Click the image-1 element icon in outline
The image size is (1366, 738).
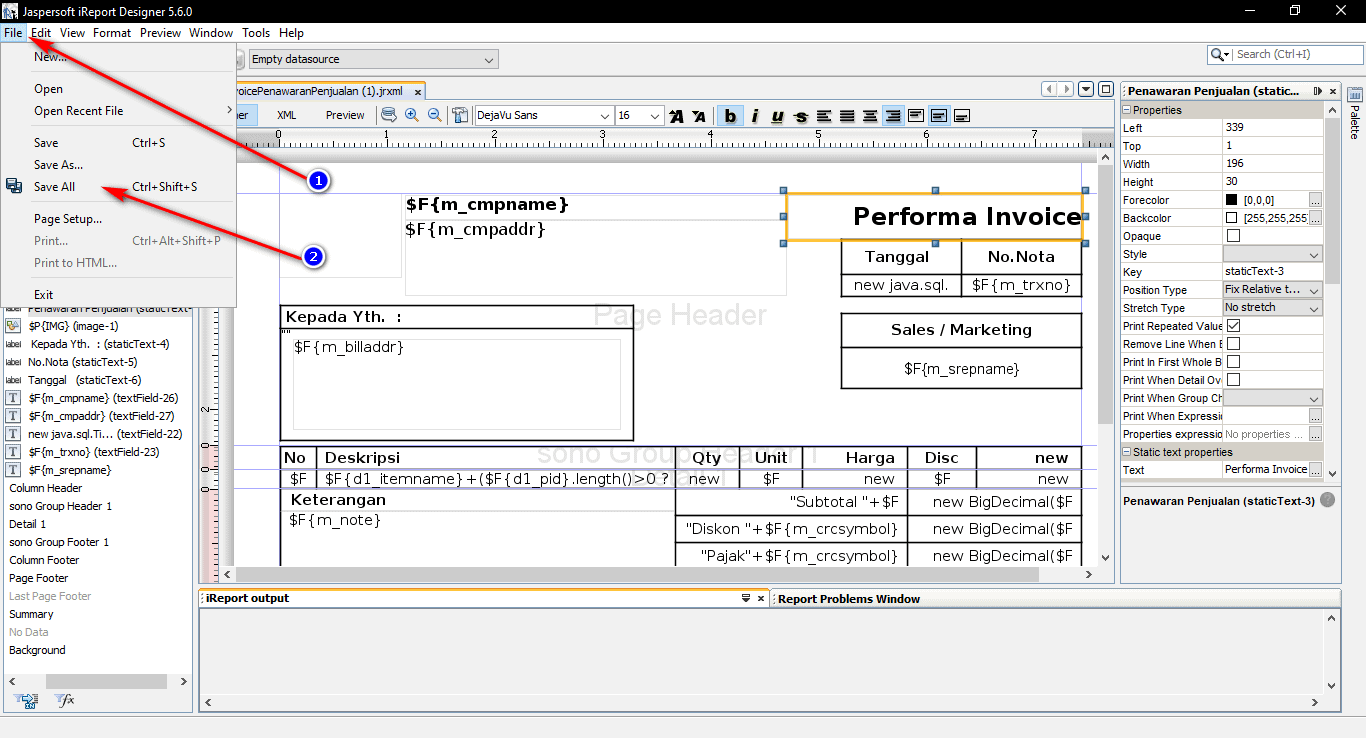coord(14,326)
